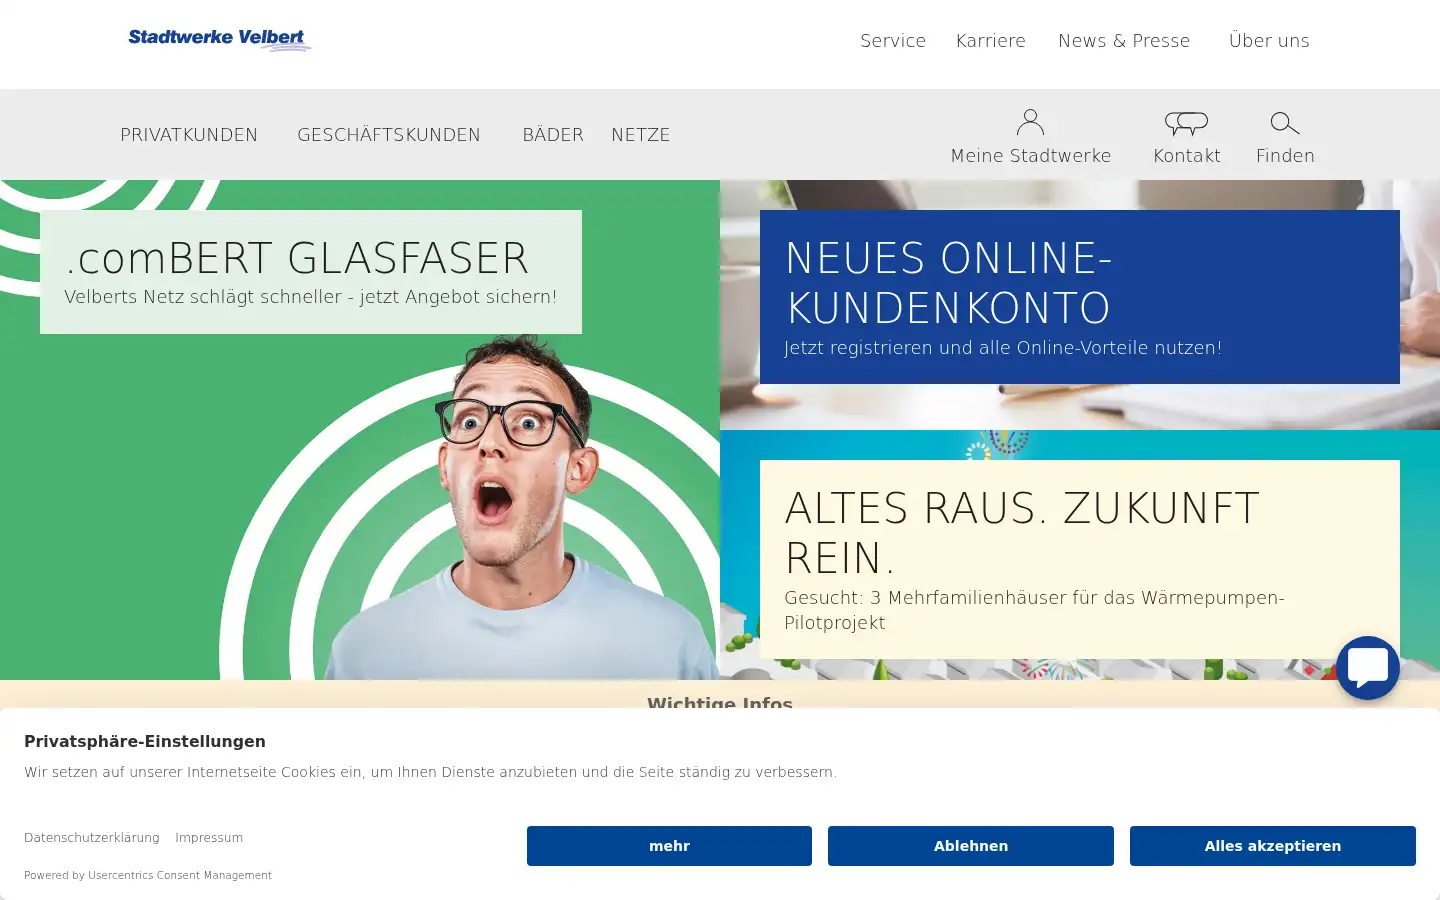
Task: Click 'Gesucht: 3 Mehrfamilienhäuser' subtitle text
Action: pyautogui.click(x=1034, y=610)
